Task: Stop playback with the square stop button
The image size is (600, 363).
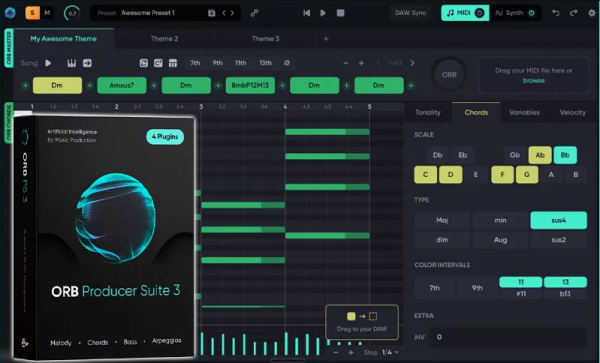Action: point(340,13)
